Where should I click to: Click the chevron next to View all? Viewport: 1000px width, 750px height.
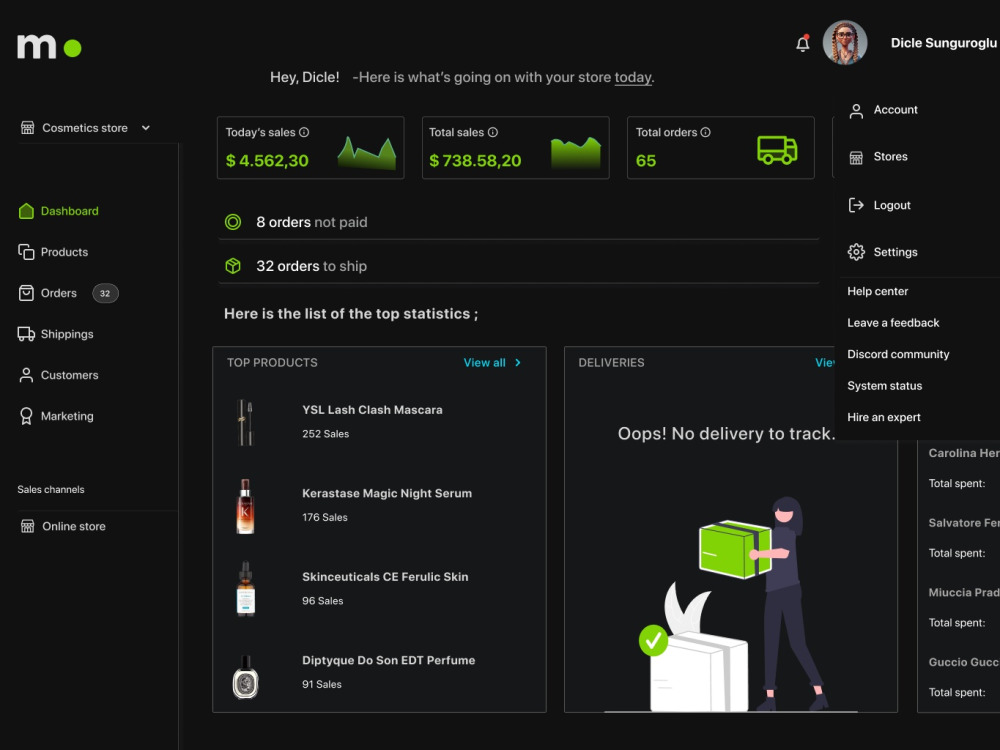click(x=518, y=362)
